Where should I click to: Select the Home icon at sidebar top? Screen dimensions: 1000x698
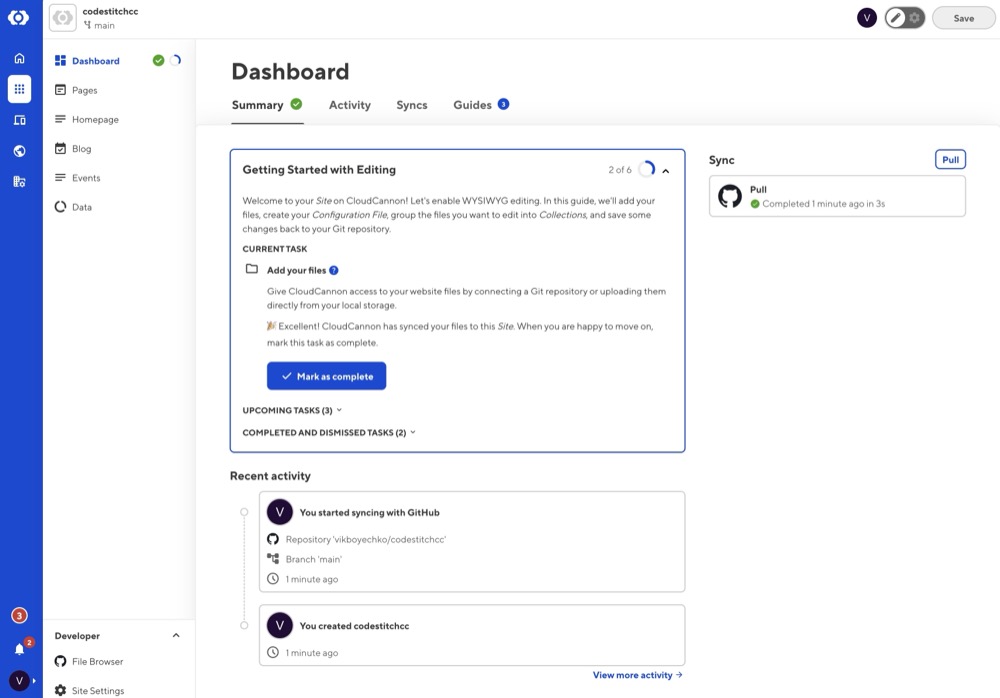click(19, 58)
